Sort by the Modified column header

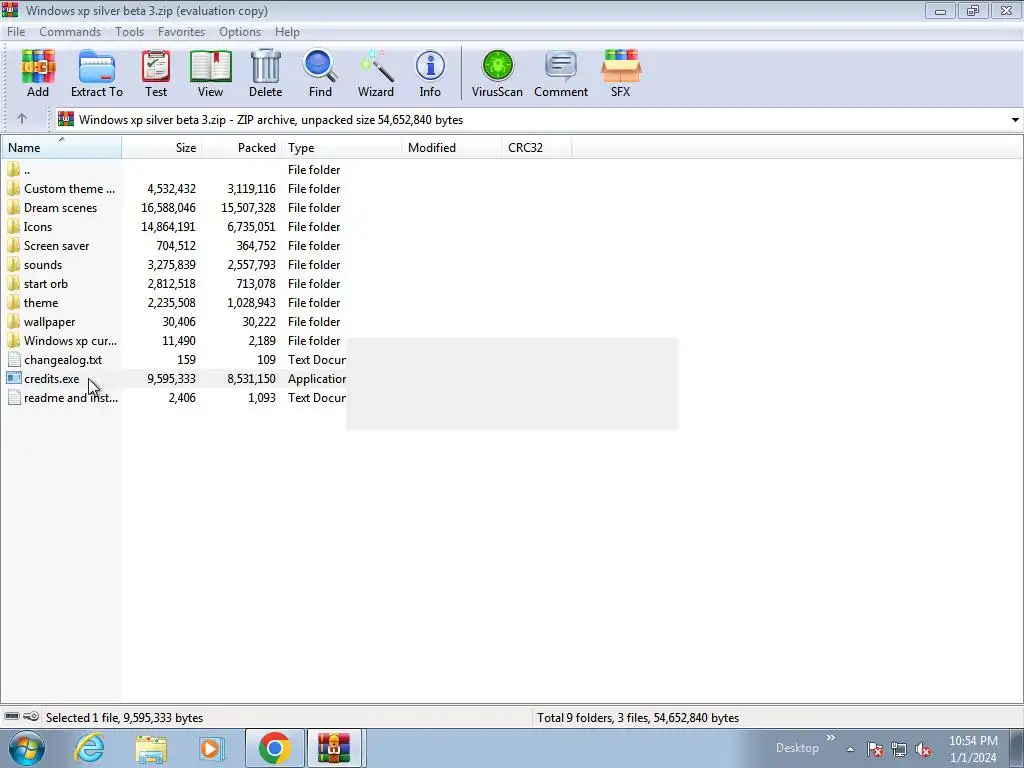[x=451, y=148]
